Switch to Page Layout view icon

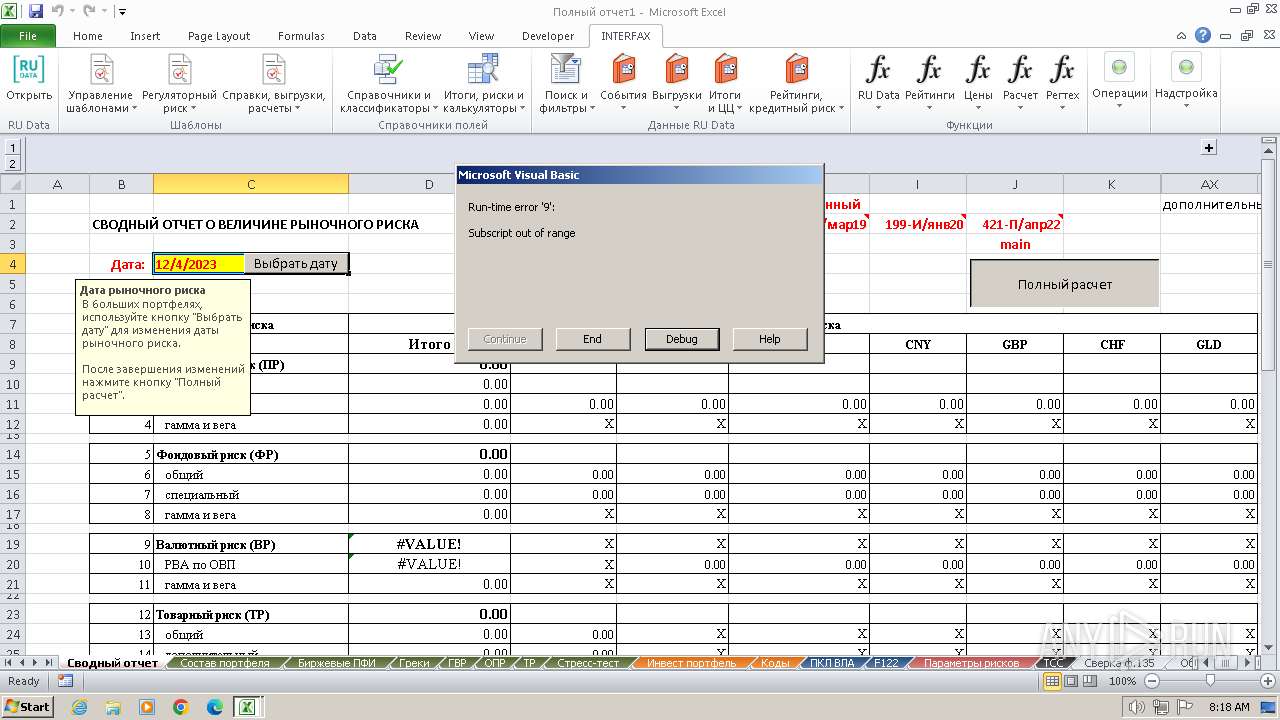1071,681
